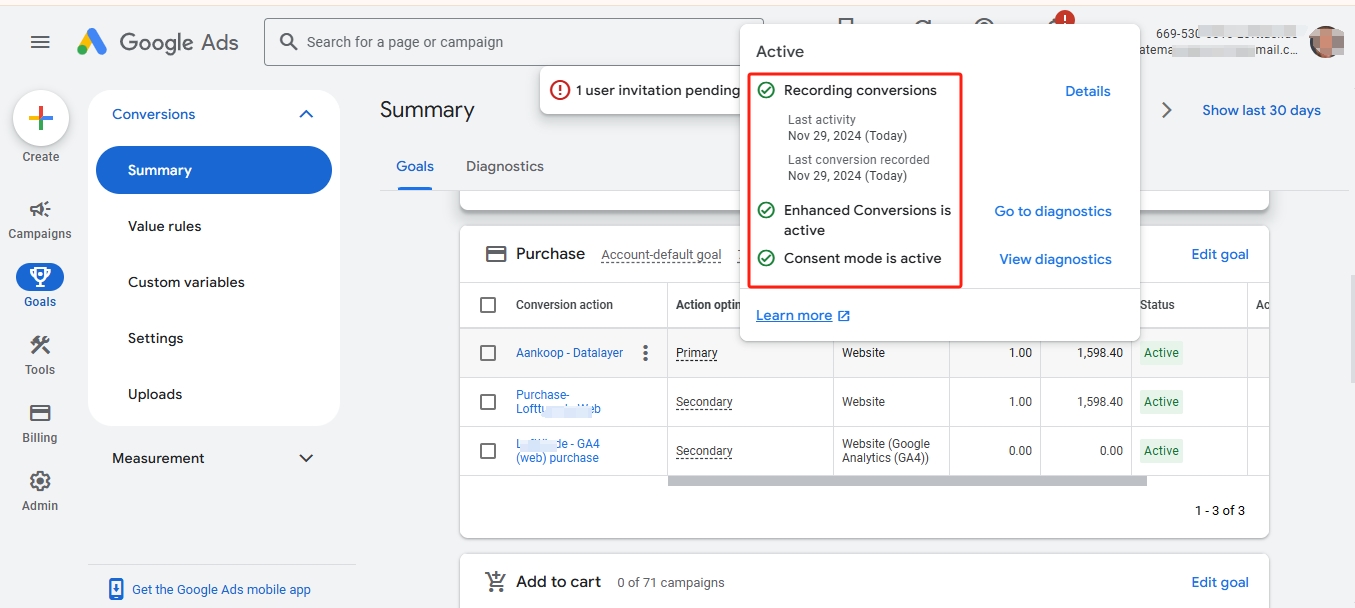This screenshot has width=1355, height=608.
Task: Open the account profile avatar
Action: click(x=1326, y=42)
